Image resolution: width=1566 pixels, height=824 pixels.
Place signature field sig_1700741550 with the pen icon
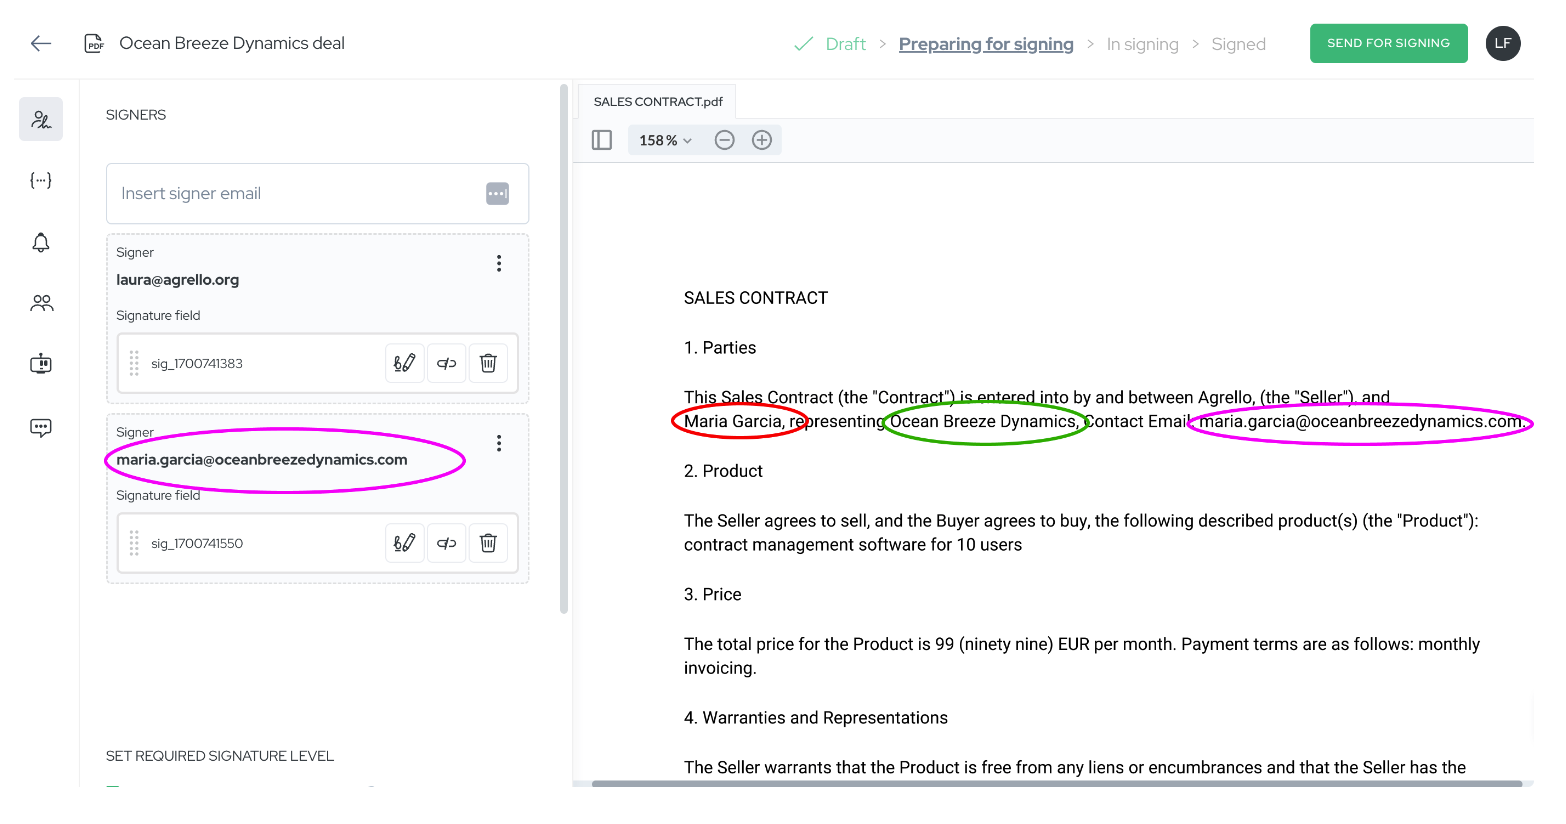(x=405, y=543)
